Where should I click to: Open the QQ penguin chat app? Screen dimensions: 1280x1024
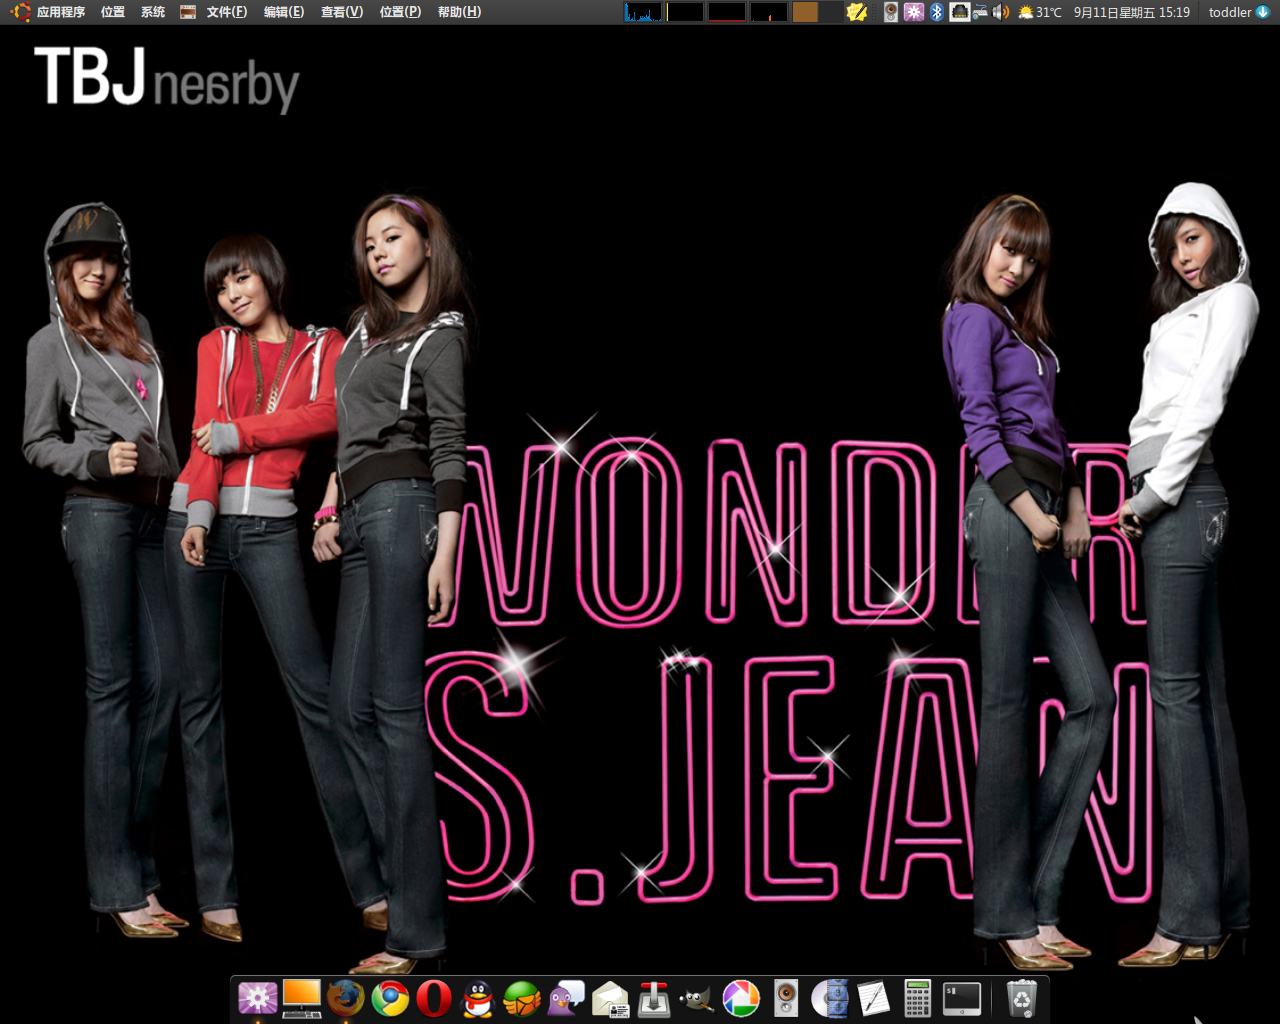(x=478, y=998)
